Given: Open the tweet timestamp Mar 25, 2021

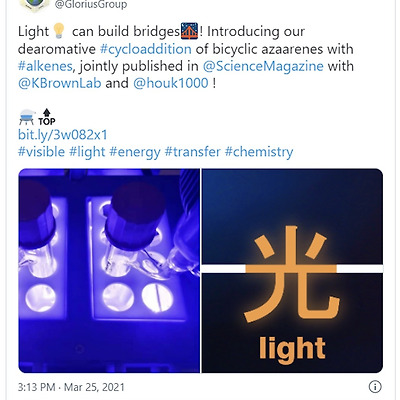Looking at the screenshot, I should pos(71,387).
